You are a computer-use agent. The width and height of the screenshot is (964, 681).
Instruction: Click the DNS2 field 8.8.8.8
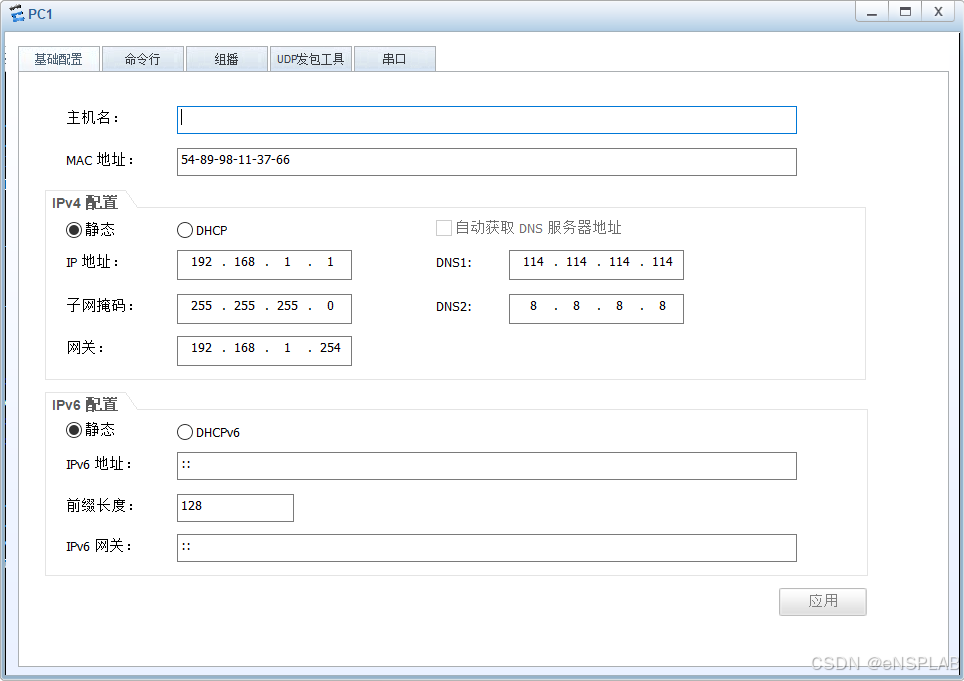point(596,309)
